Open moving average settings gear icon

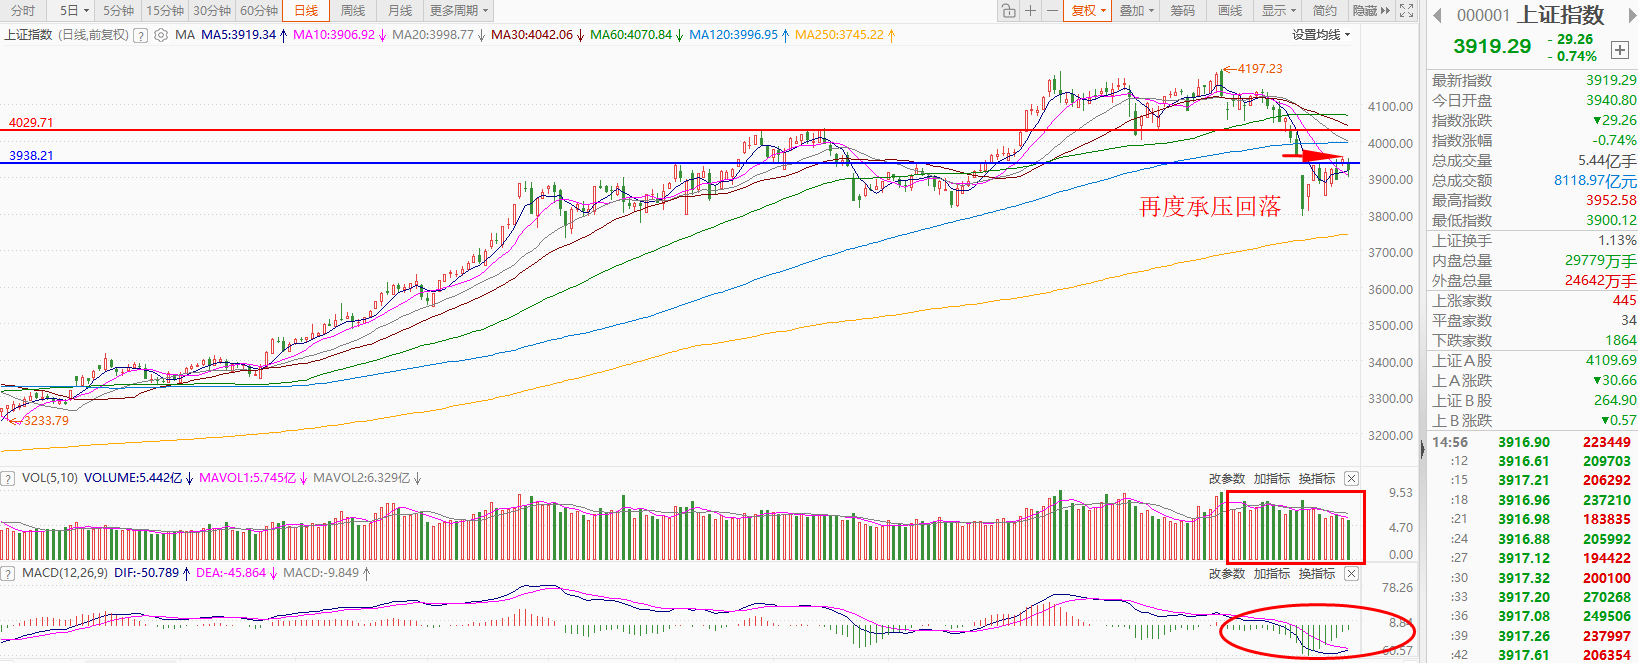click(161, 35)
